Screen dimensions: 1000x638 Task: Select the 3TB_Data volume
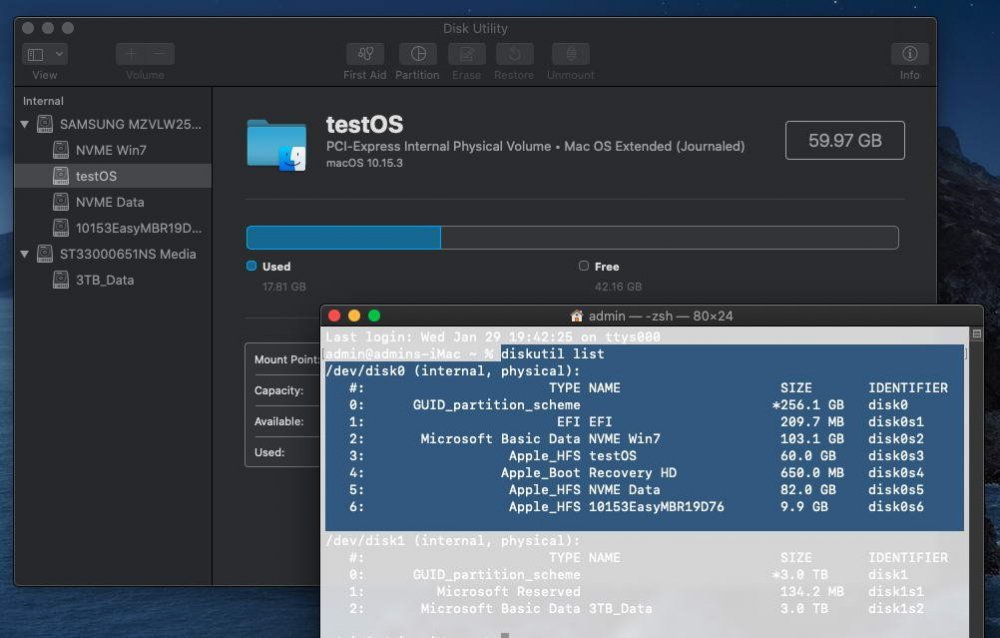pyautogui.click(x=112, y=280)
